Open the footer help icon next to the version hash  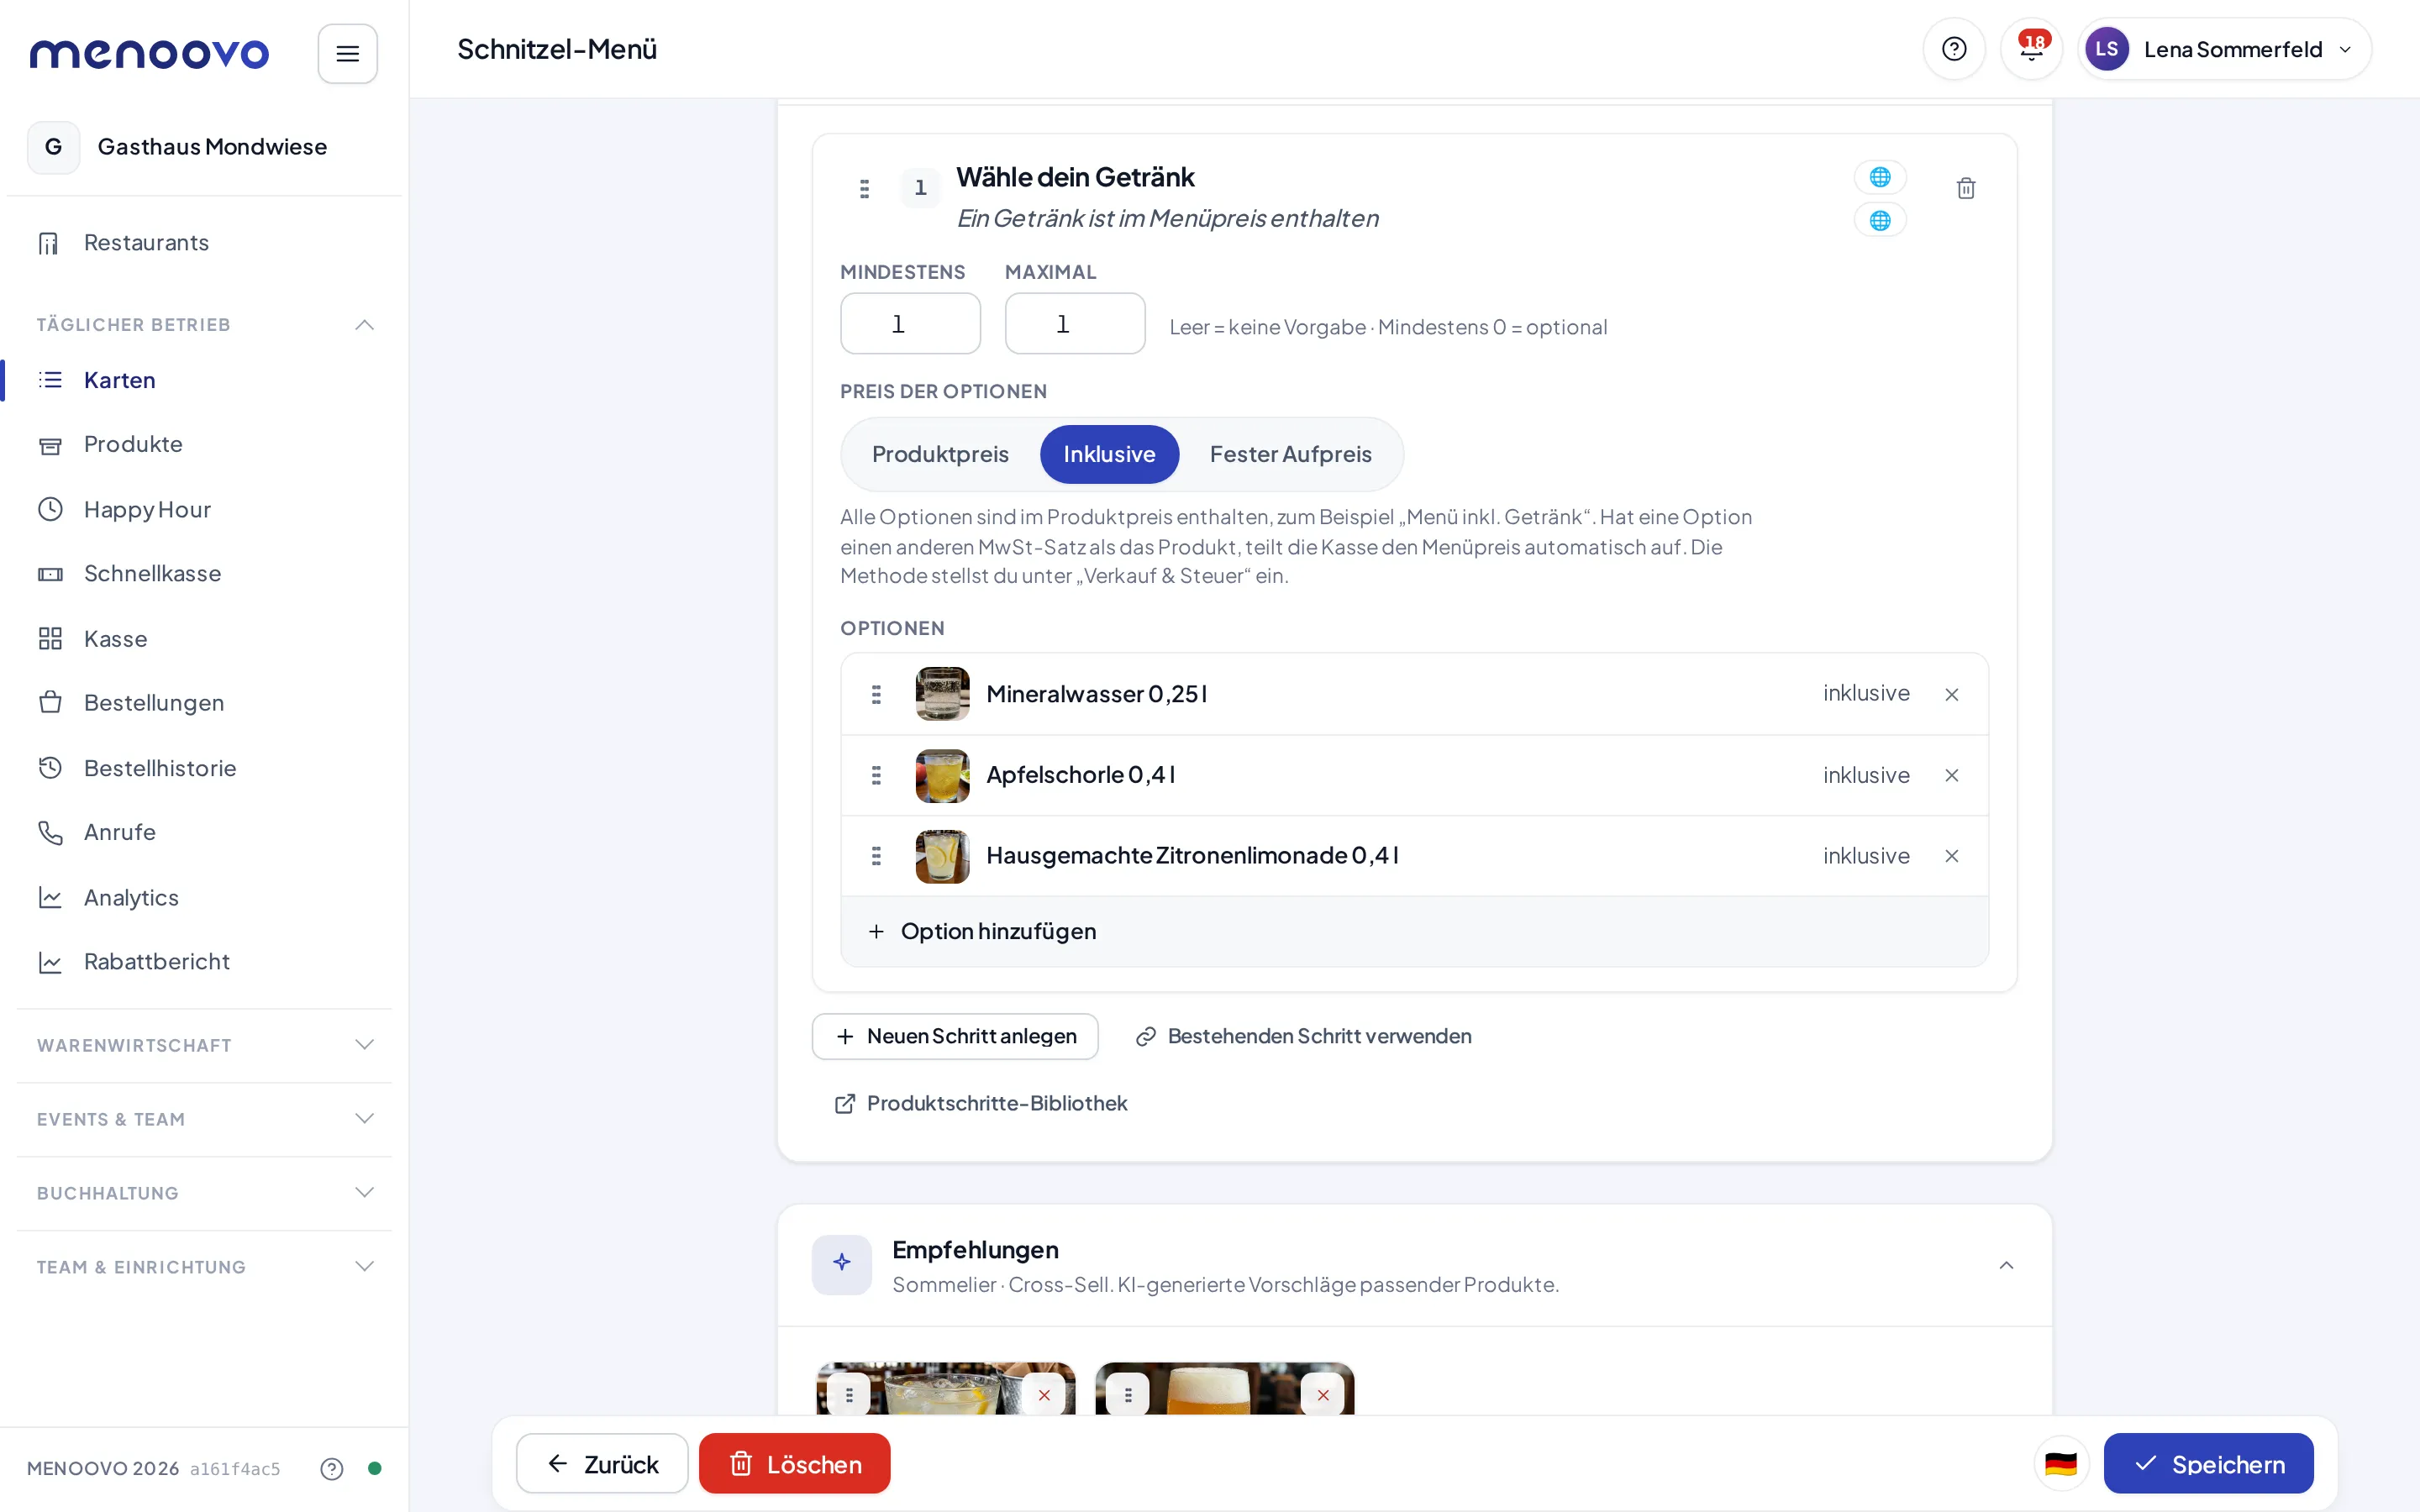[x=331, y=1468]
